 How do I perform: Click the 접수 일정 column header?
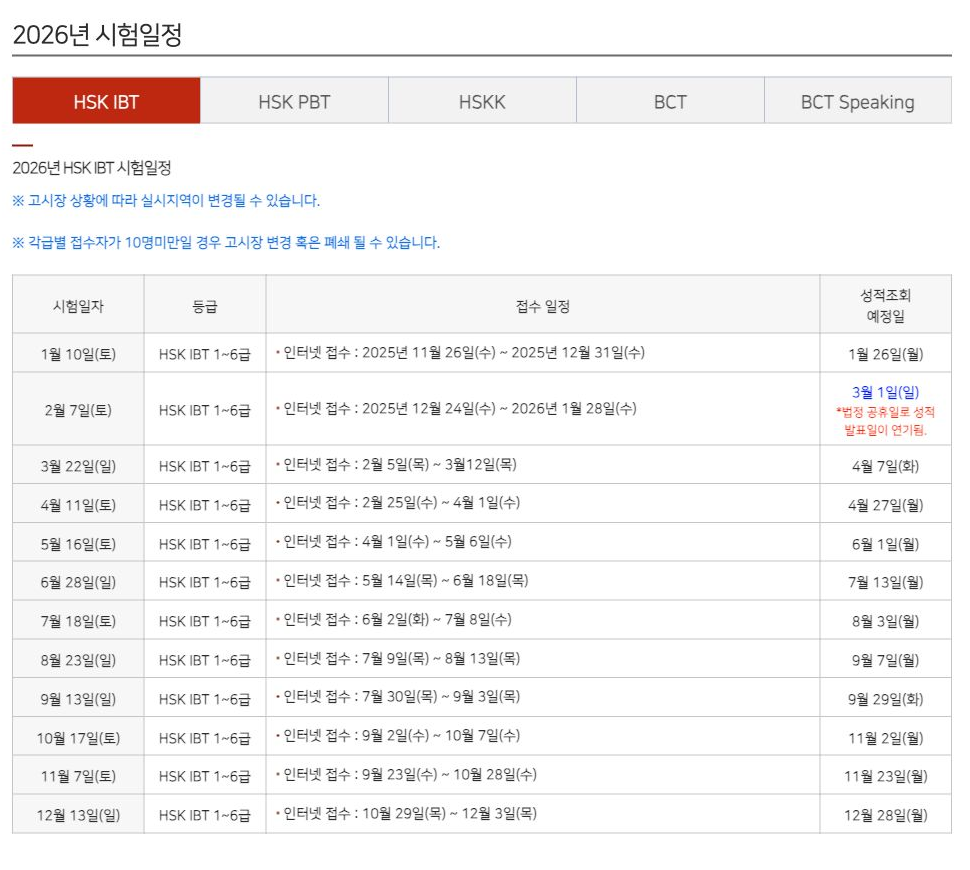pyautogui.click(x=543, y=305)
